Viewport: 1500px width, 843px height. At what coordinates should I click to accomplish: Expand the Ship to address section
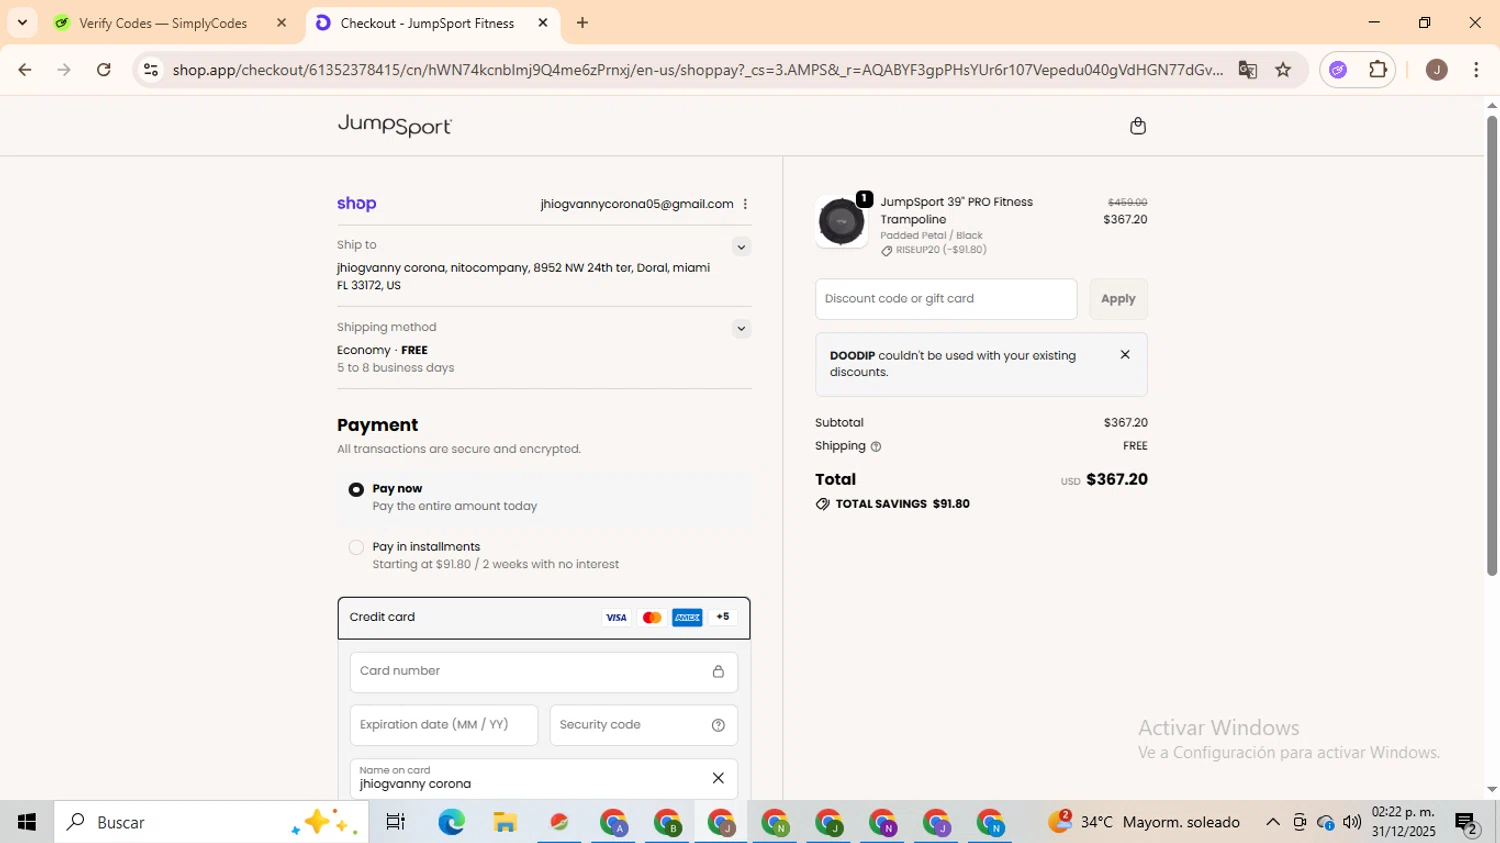(x=741, y=247)
